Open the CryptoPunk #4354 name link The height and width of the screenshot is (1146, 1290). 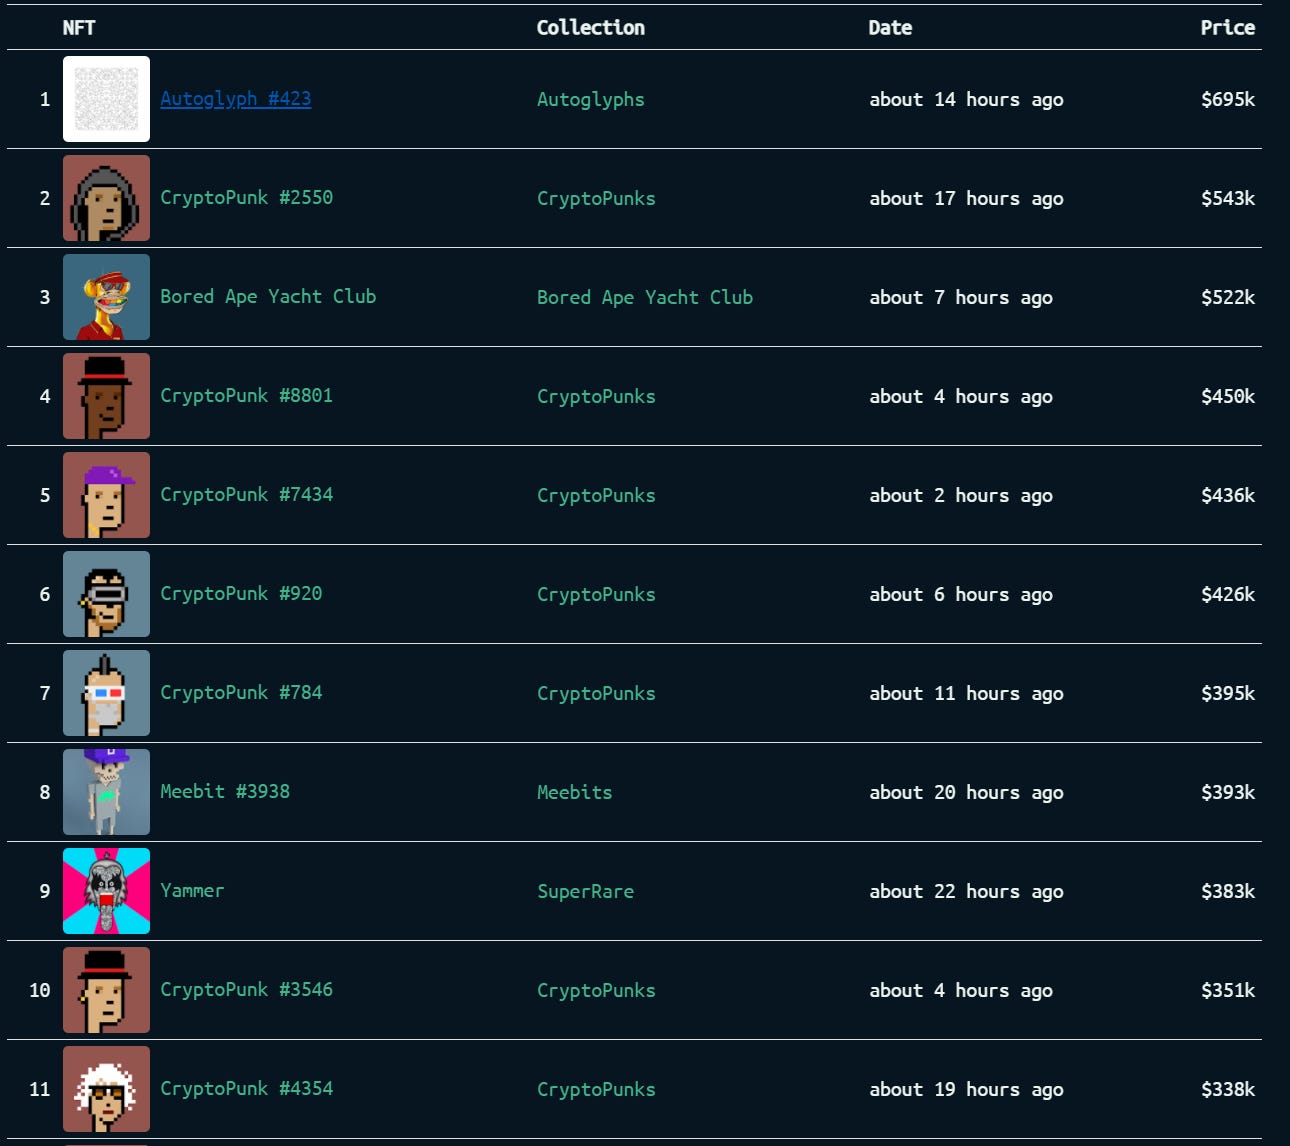click(x=247, y=1089)
